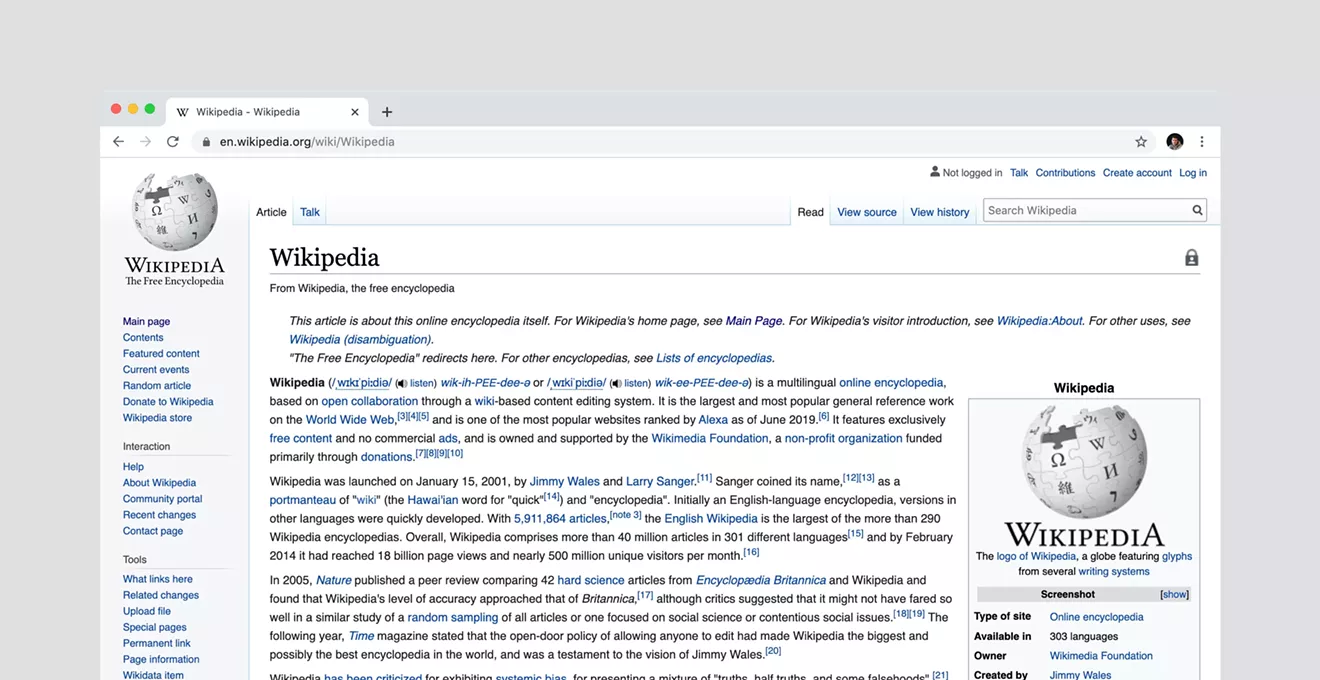Click the browser forward arrow
The width and height of the screenshot is (1320, 680).
tap(145, 142)
